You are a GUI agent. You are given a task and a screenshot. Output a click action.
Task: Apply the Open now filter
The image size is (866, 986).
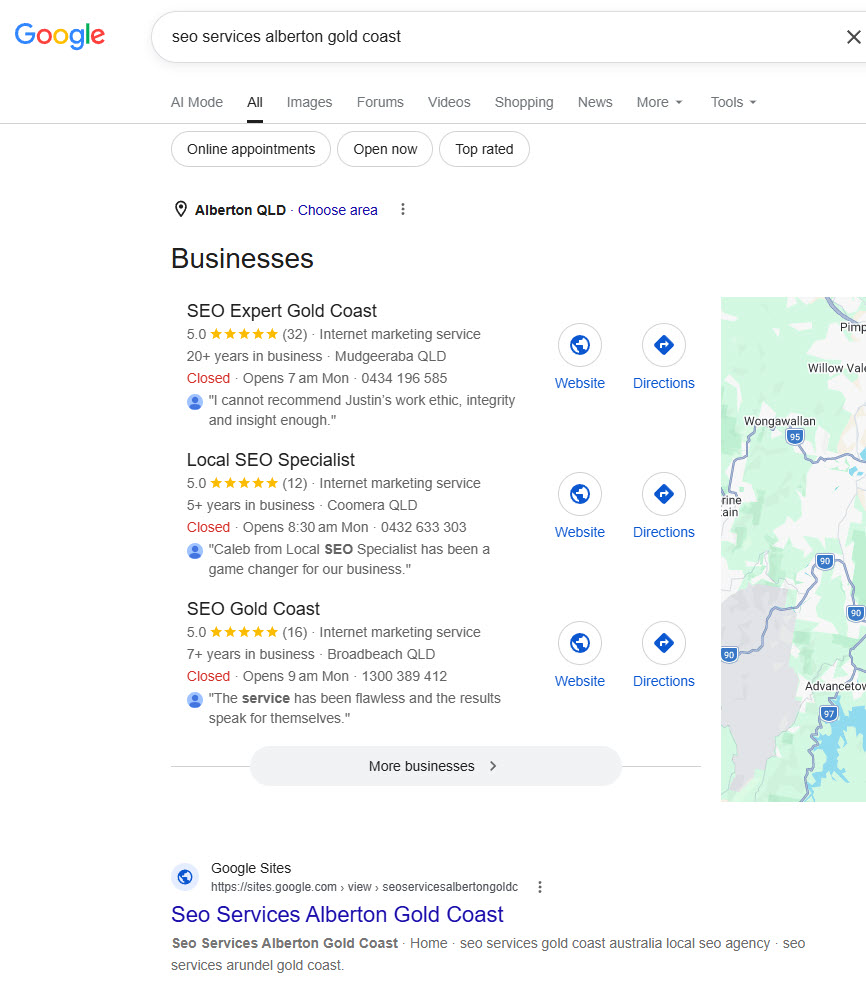coord(385,149)
